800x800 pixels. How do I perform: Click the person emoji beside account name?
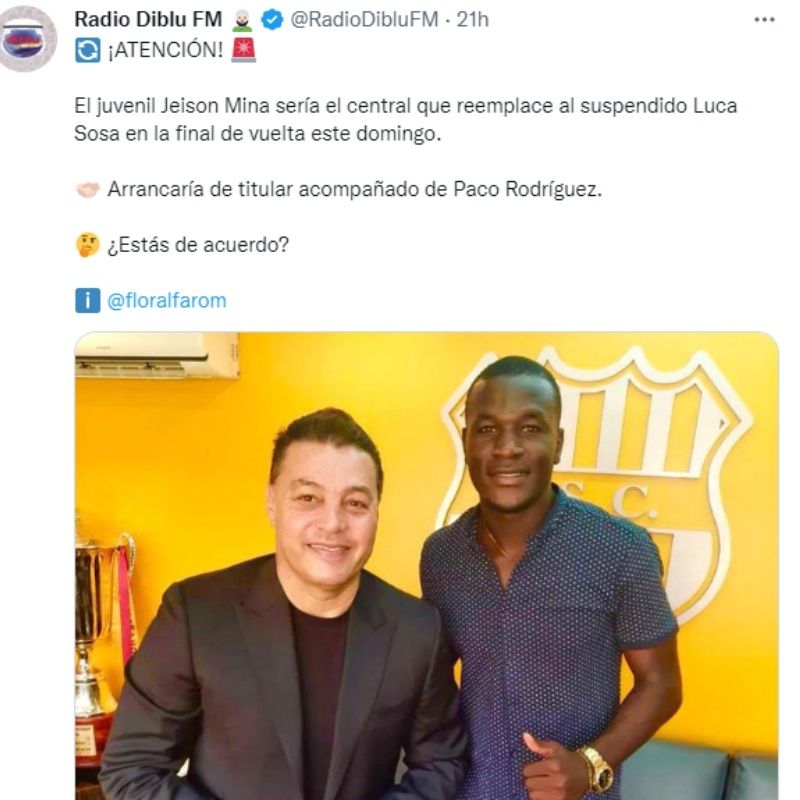(242, 20)
